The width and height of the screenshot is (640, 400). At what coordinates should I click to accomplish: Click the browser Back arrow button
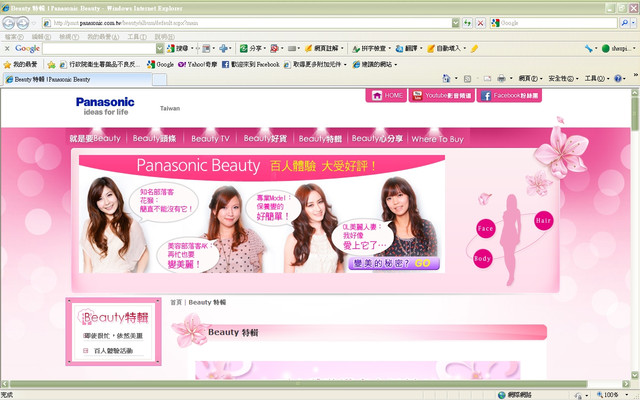[x=9, y=23]
